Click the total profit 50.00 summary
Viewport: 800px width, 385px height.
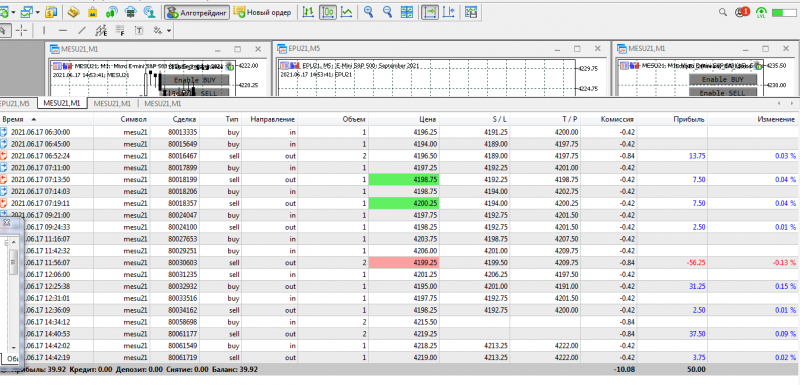[697, 369]
